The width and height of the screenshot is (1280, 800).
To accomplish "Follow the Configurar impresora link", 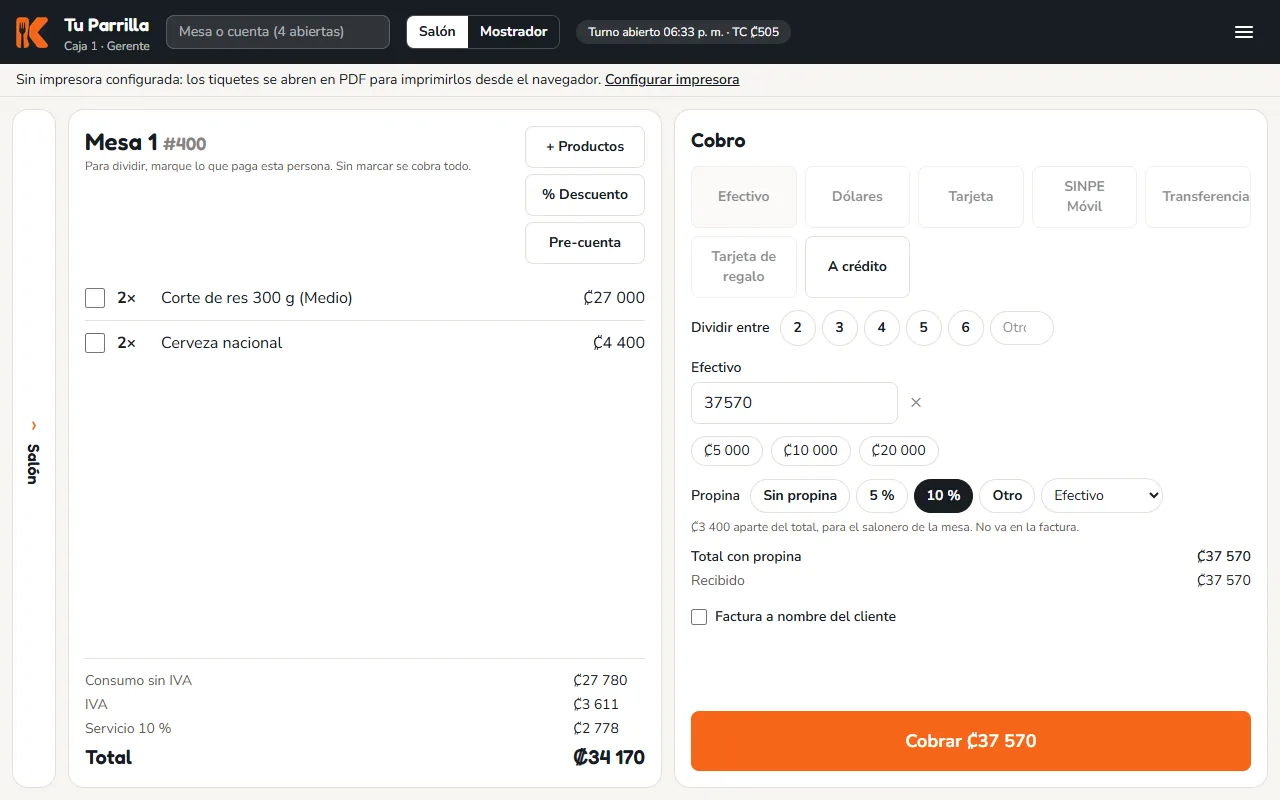I will (672, 80).
